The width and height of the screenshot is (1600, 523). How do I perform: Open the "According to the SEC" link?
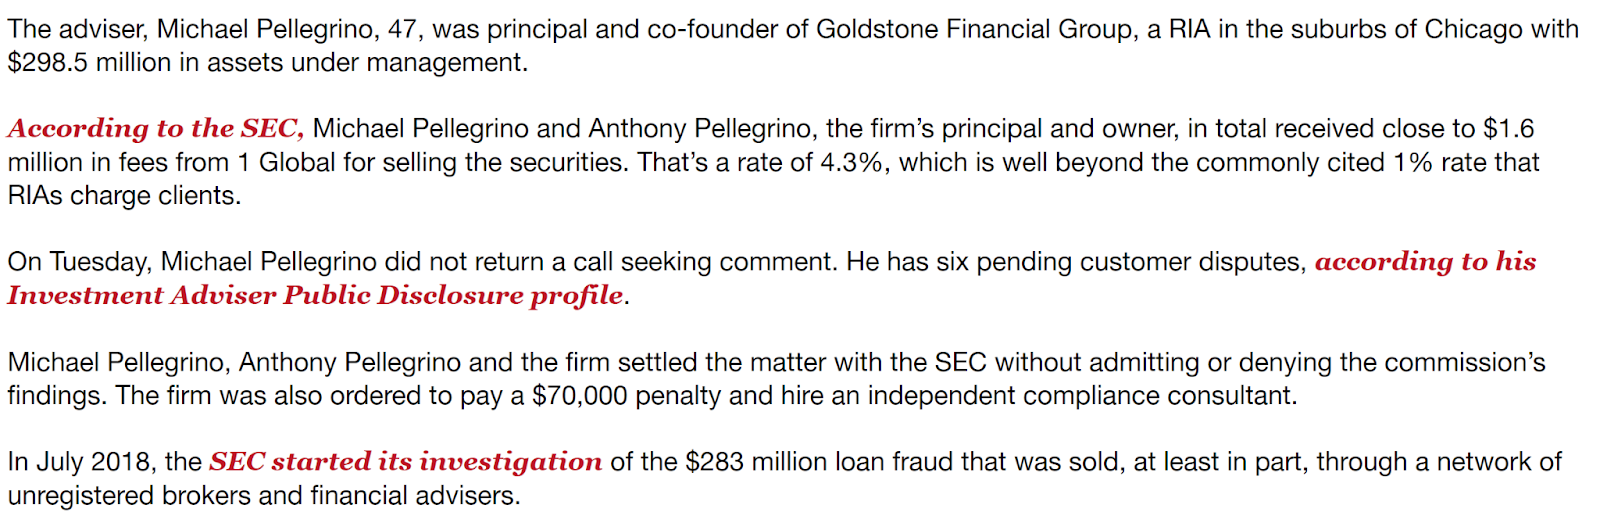156,128
